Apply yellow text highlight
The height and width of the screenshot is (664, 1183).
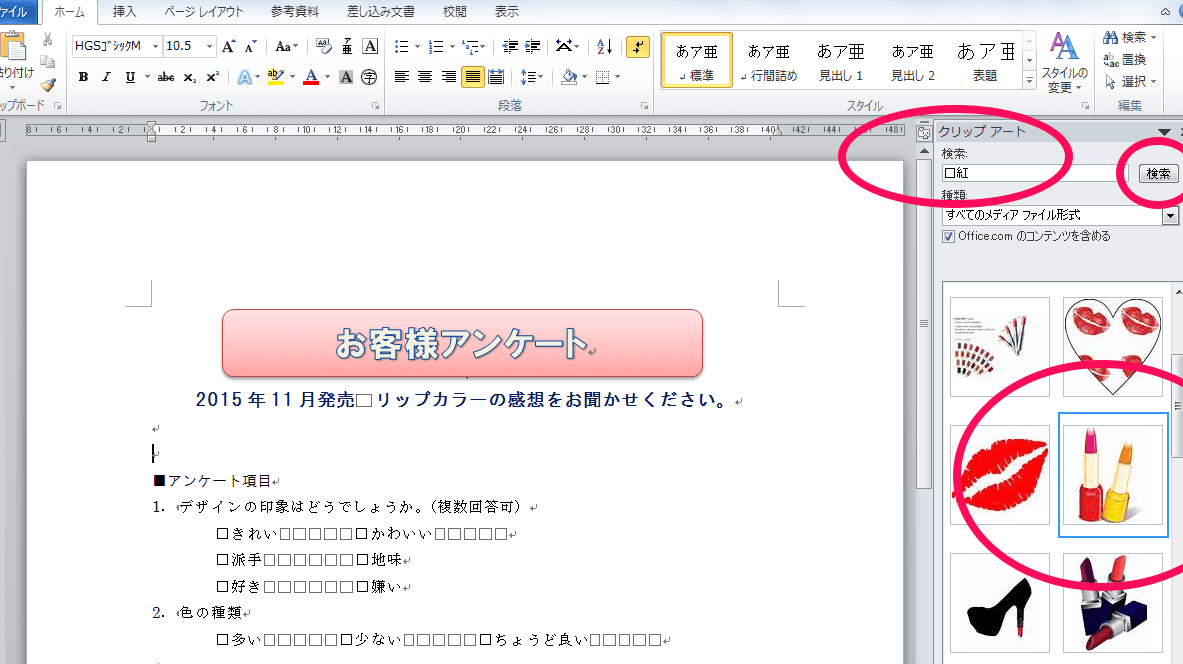pos(275,77)
